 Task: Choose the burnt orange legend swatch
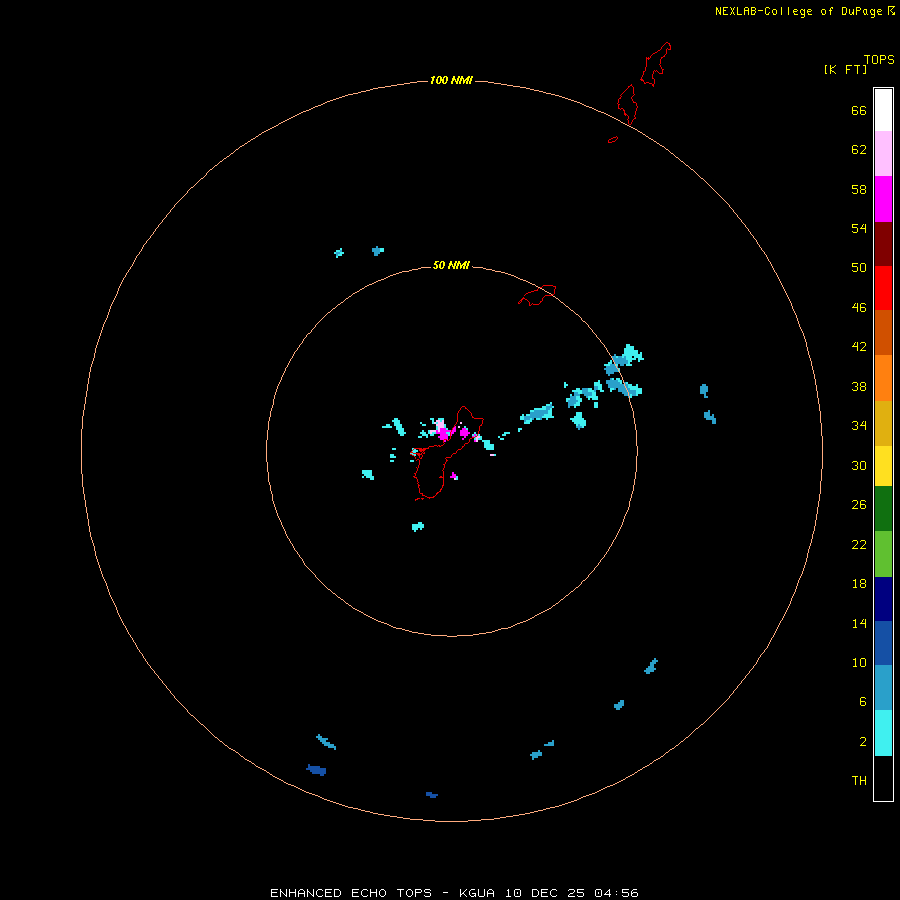pos(883,332)
